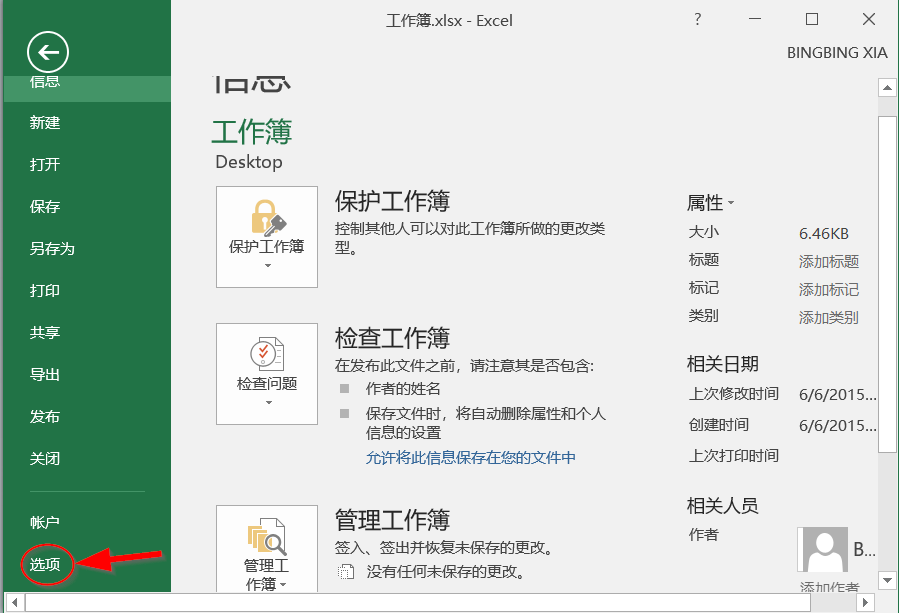Open the help question mark icon
This screenshot has width=899, height=613.
coord(697,19)
